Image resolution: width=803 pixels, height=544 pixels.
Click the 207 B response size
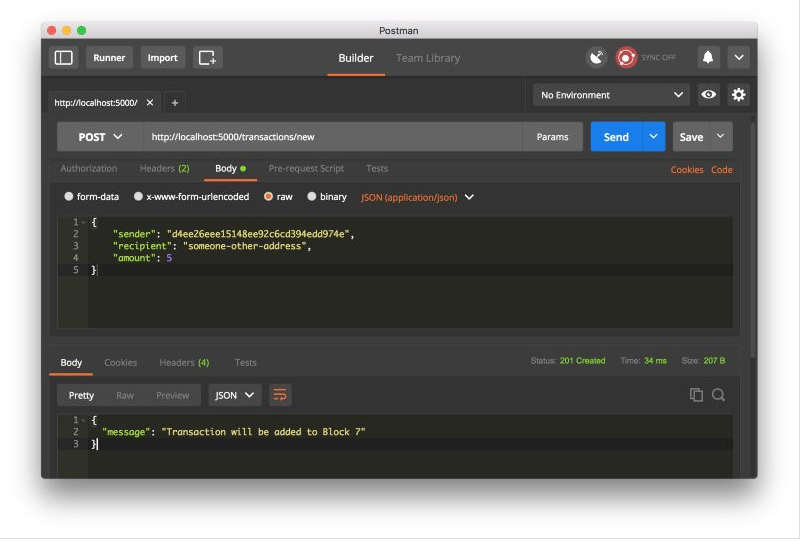coord(714,361)
